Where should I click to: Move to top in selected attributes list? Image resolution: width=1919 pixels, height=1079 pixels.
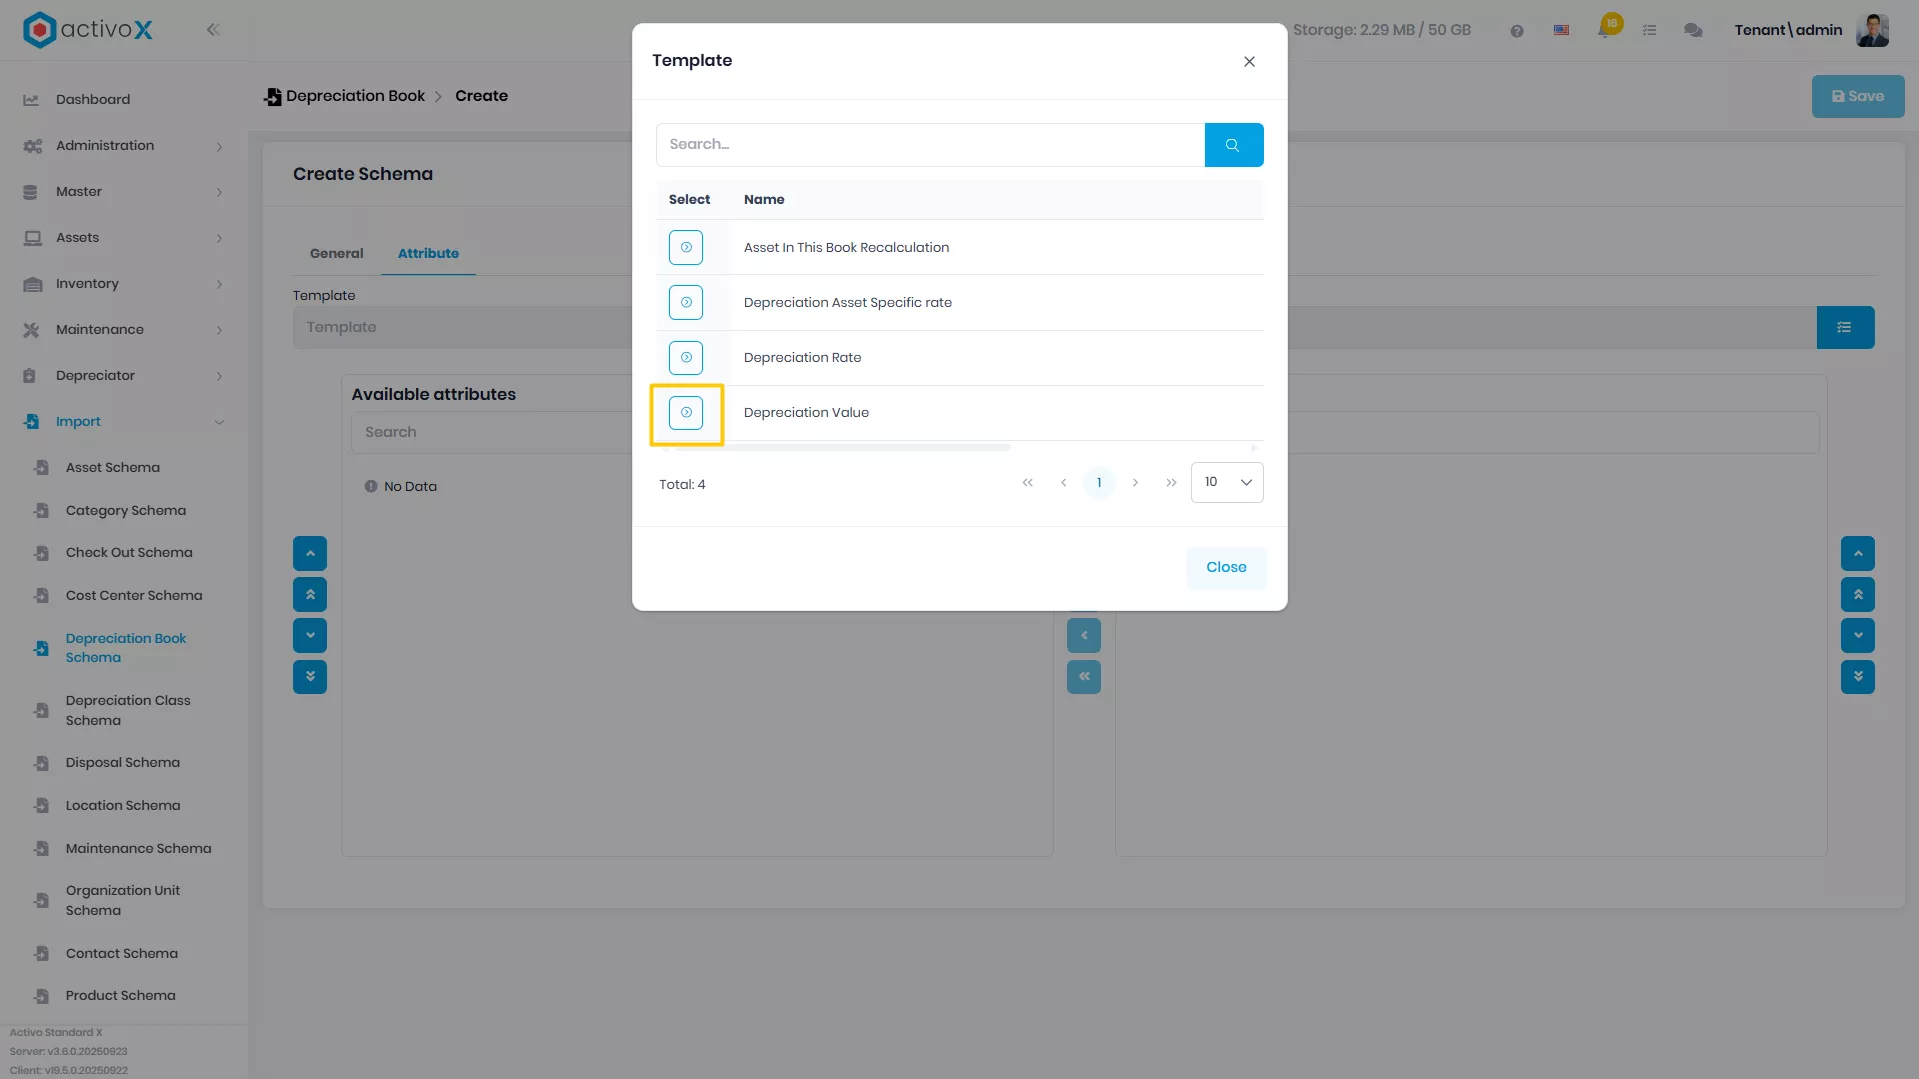point(1858,595)
